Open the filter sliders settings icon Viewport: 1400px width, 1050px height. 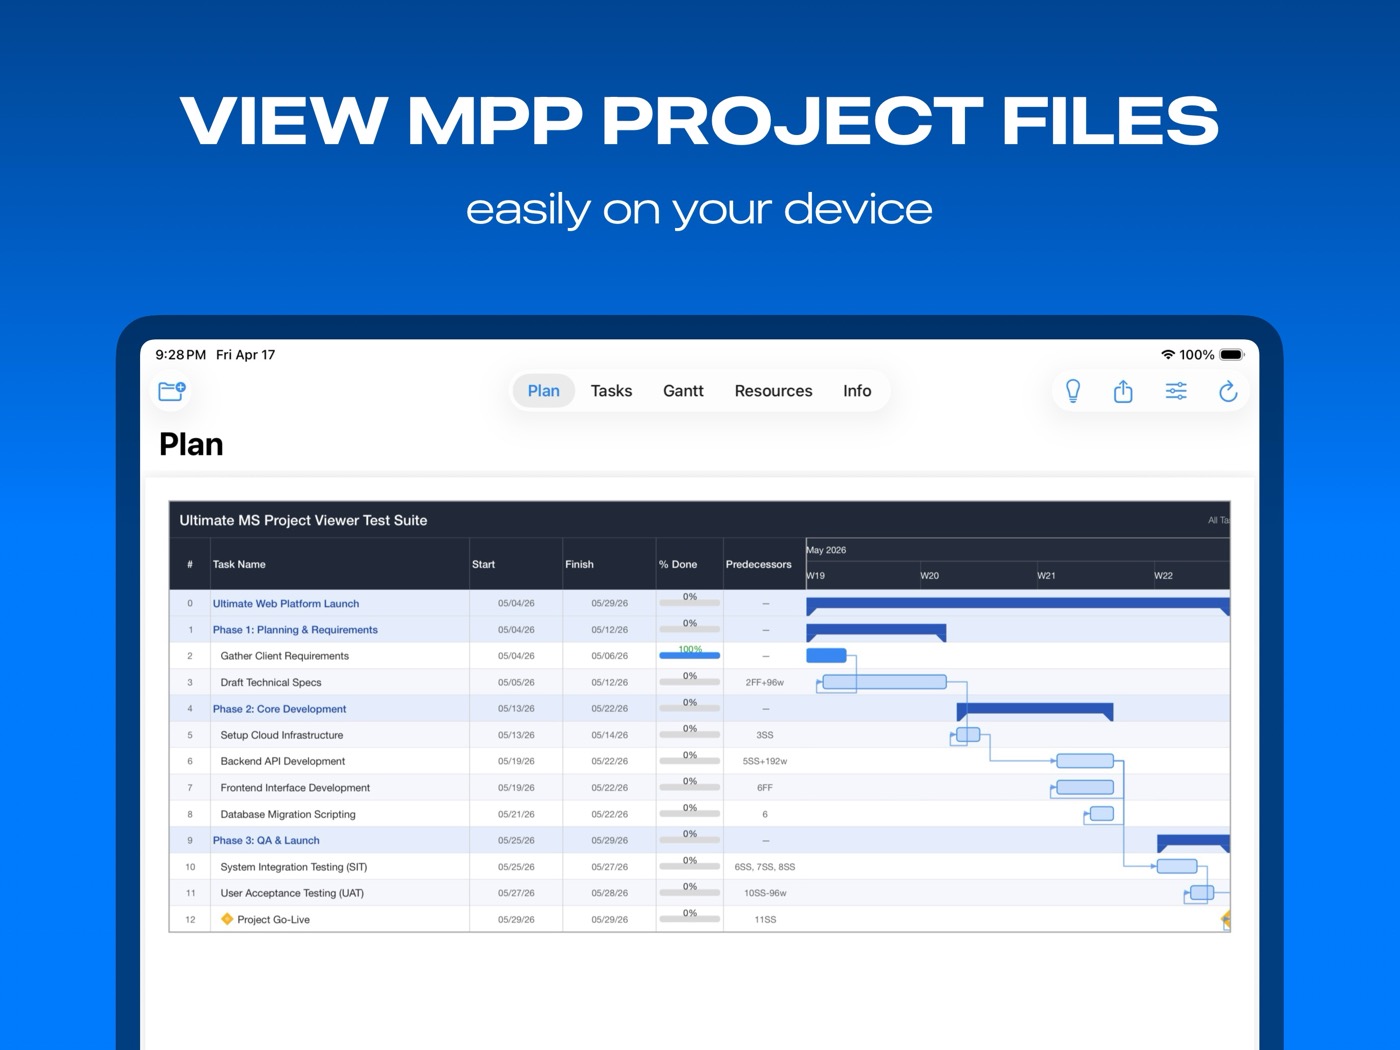1176,391
